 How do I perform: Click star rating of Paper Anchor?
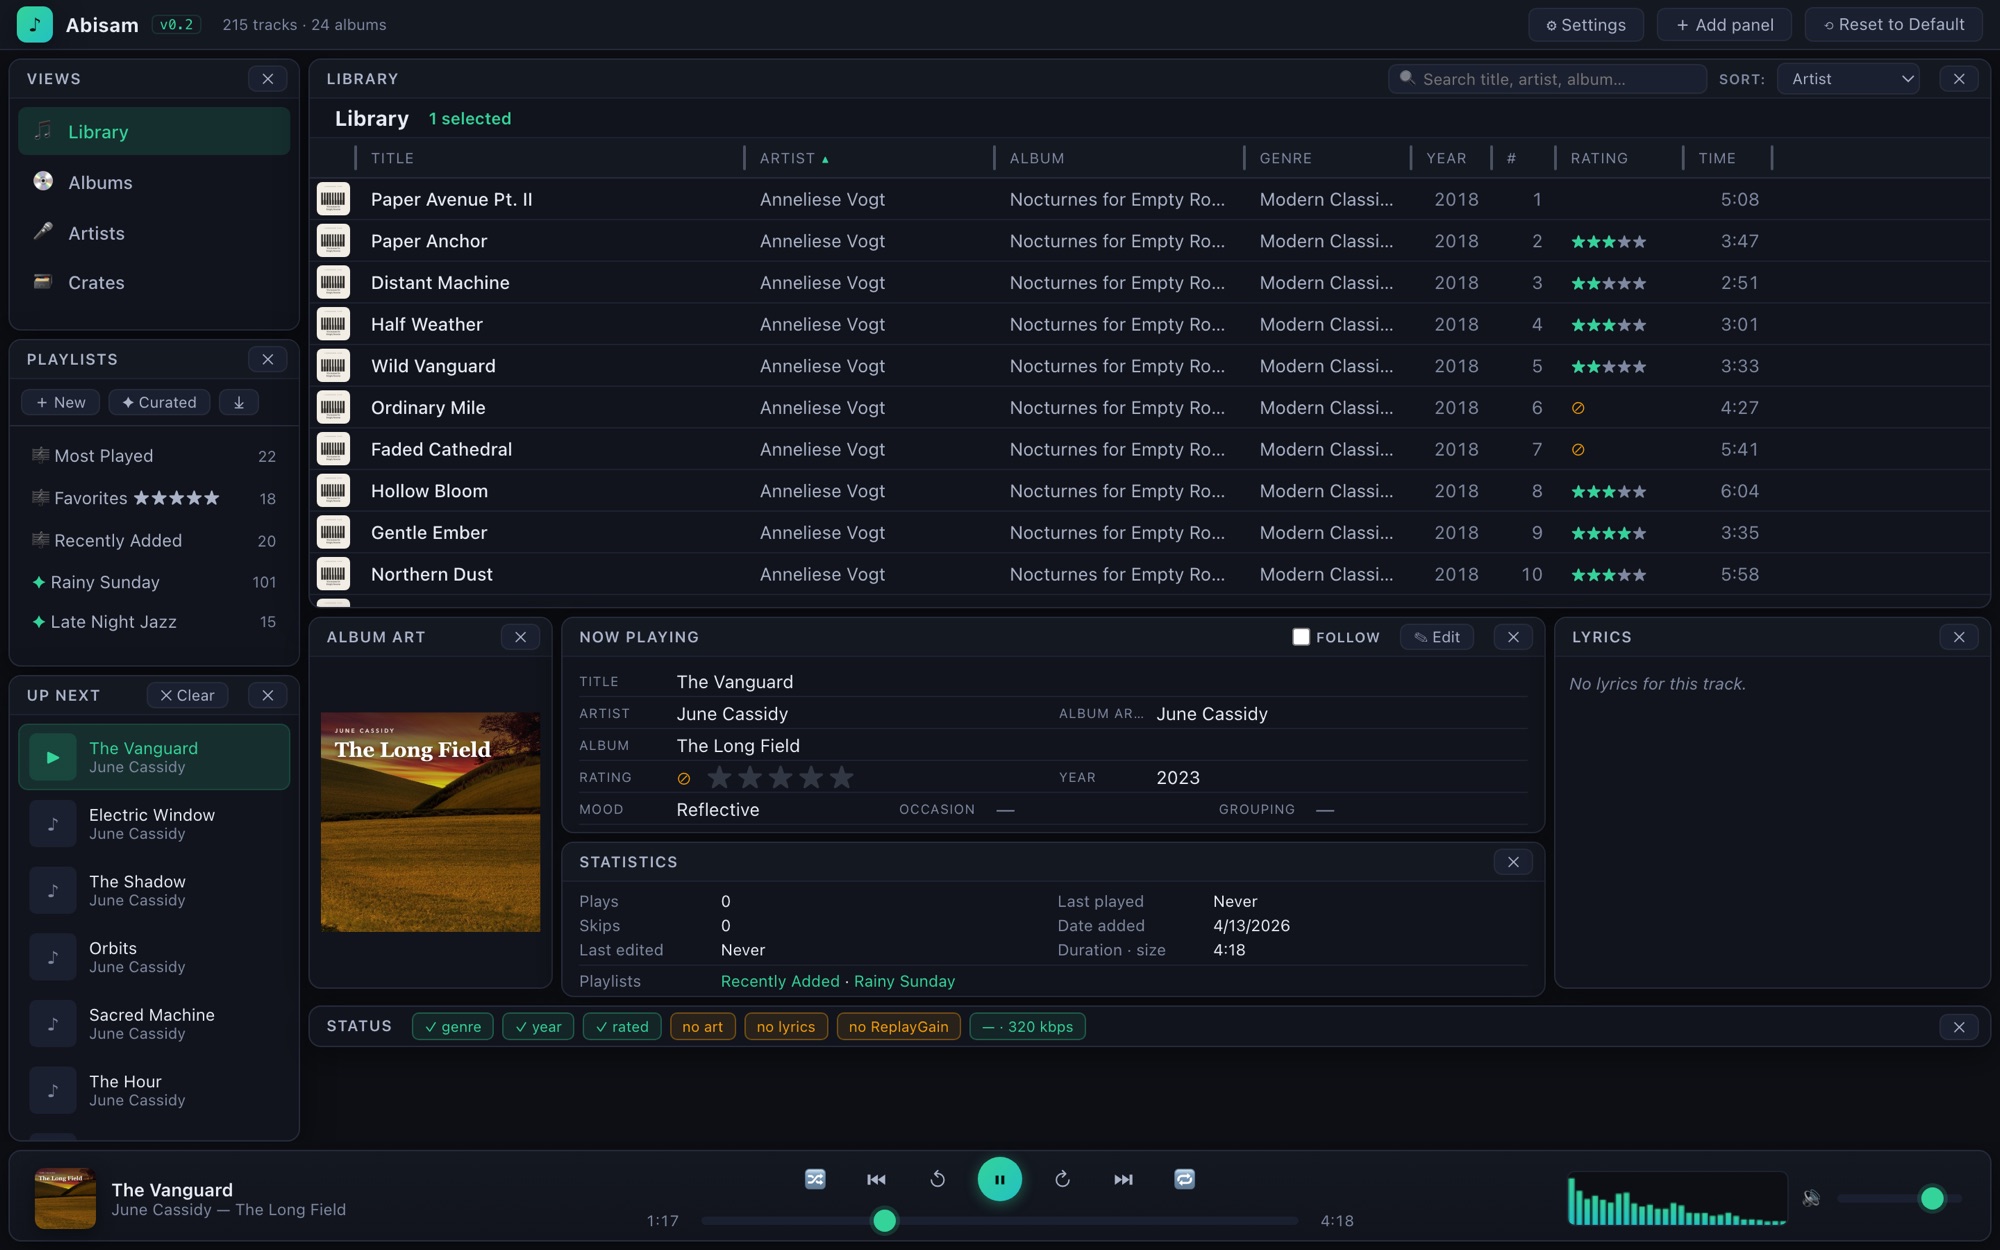pyautogui.click(x=1608, y=241)
